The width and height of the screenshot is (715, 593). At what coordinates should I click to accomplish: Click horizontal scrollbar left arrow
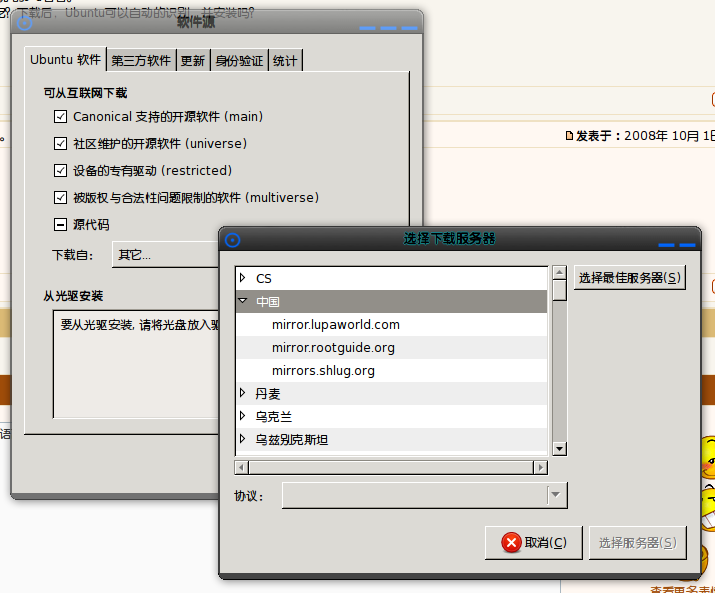[242, 468]
